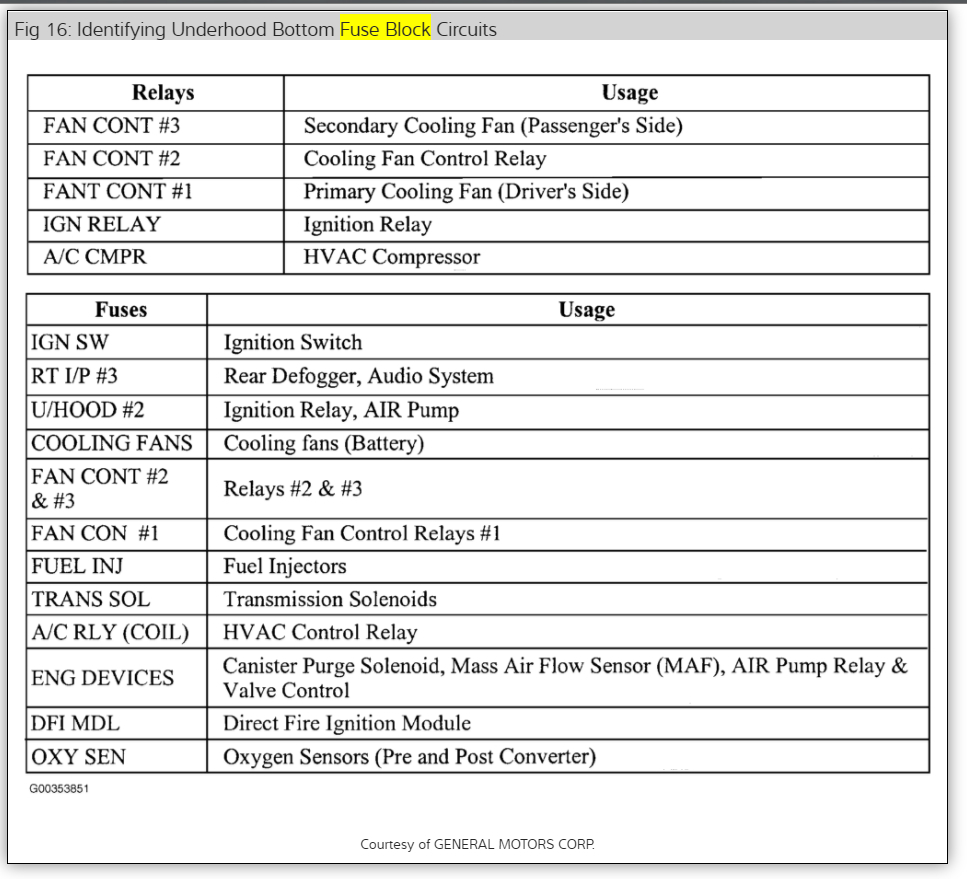Select the 'FAN CON #1' fuse cell
Screen dimensions: 967x879
click(x=117, y=534)
